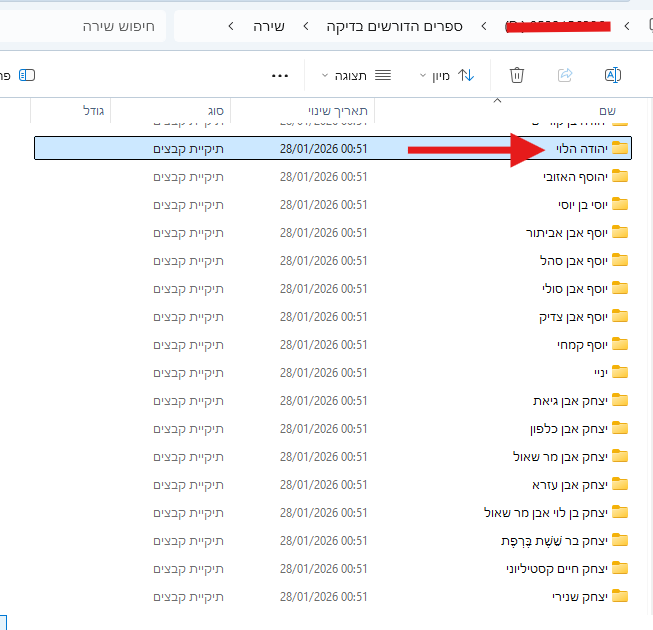The image size is (653, 630).
Task: Click the Rename icon in toolbar
Action: click(613, 75)
